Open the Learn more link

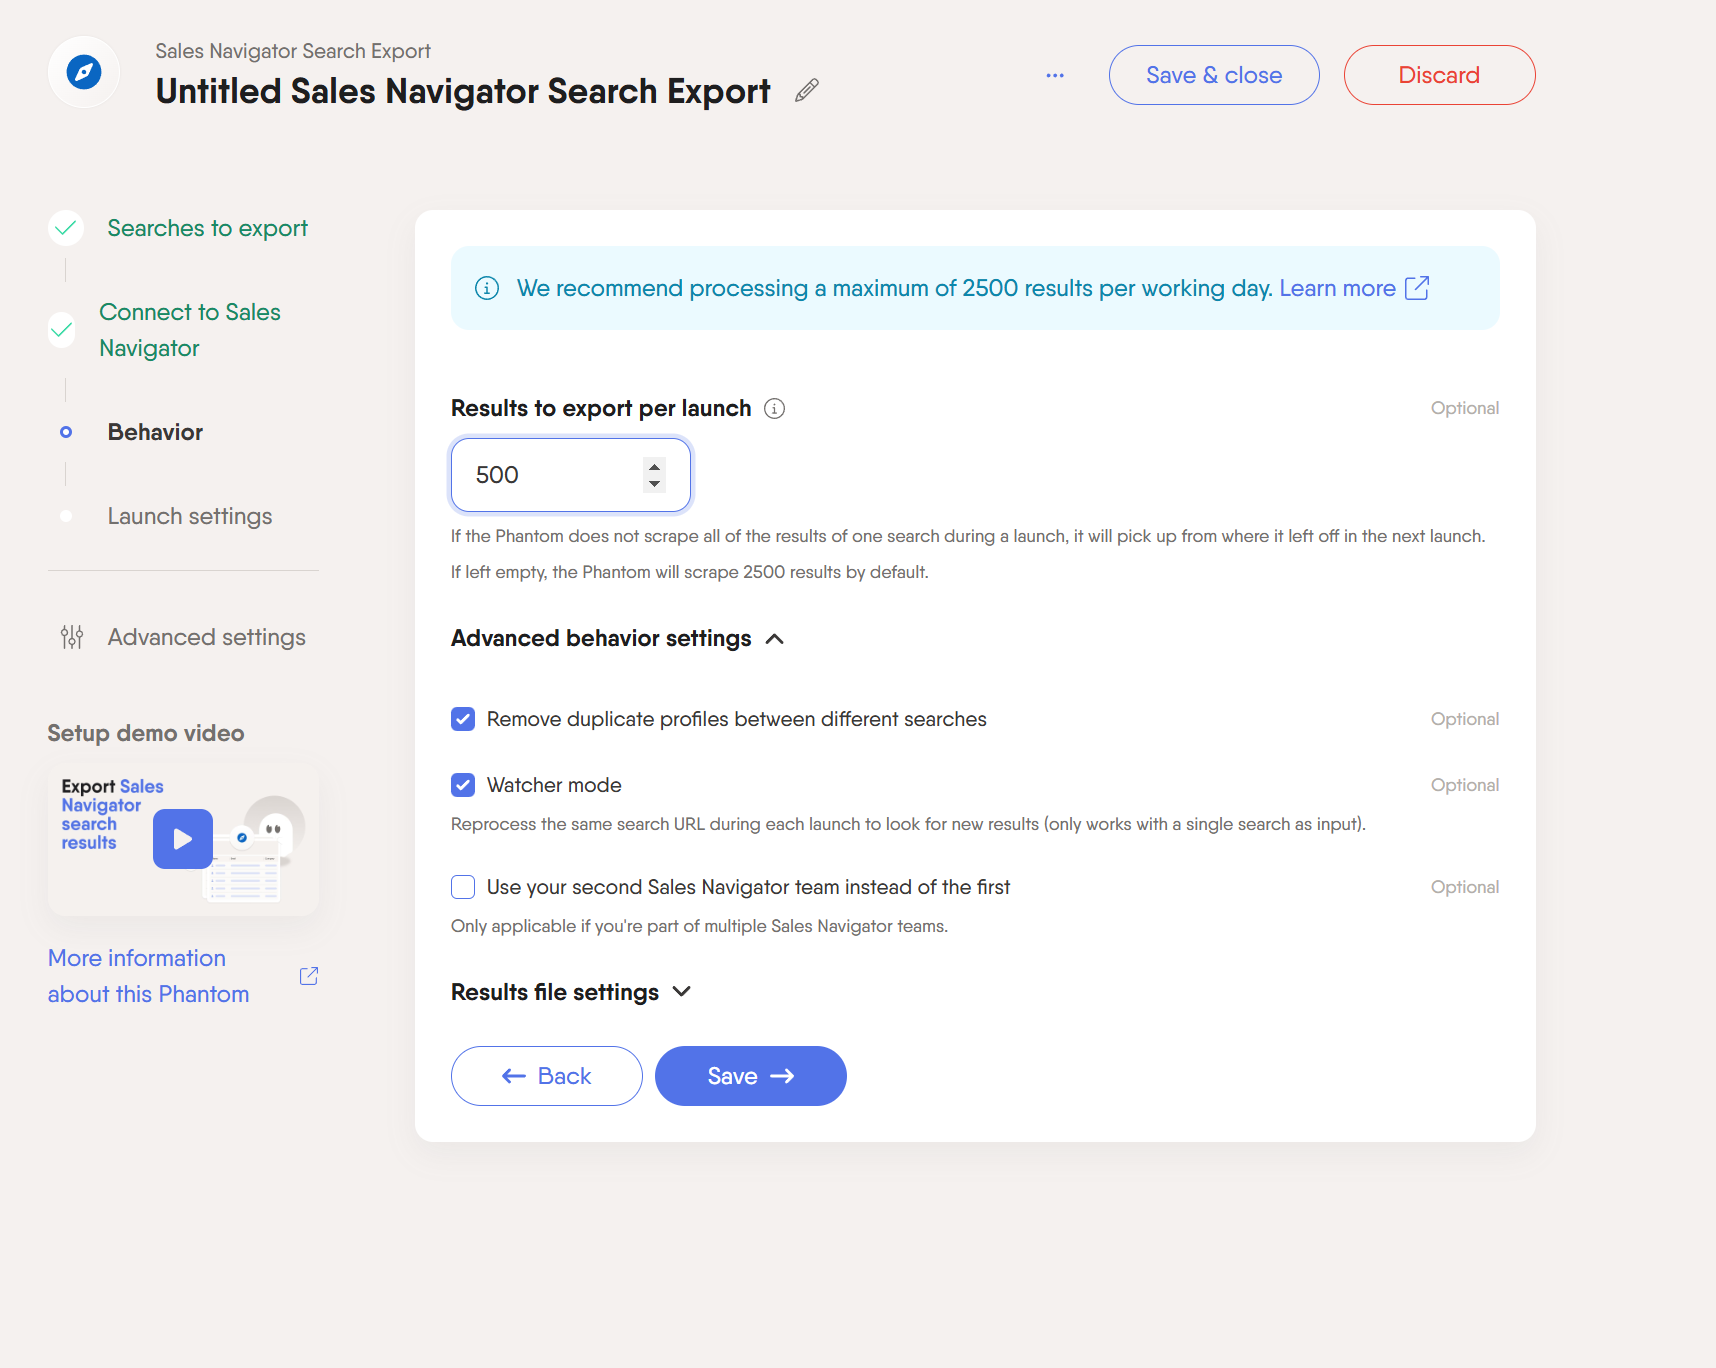[1337, 288]
